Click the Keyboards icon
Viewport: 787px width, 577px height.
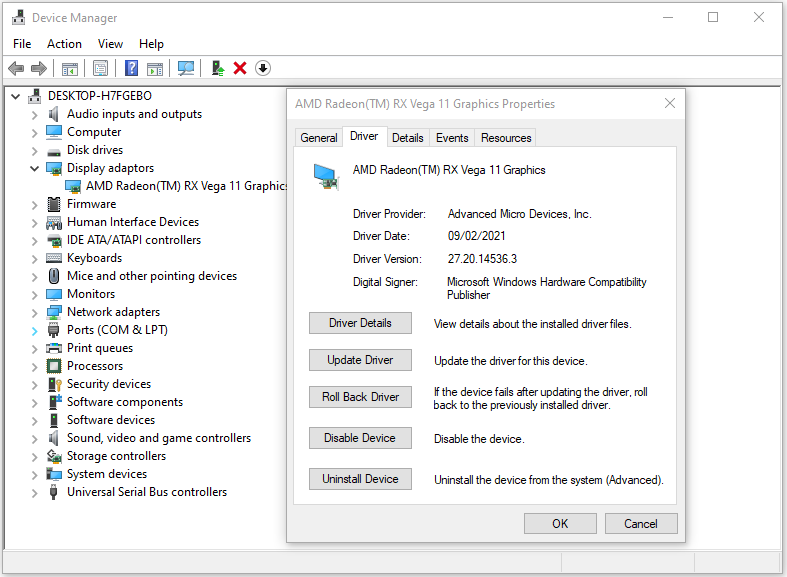coord(54,258)
